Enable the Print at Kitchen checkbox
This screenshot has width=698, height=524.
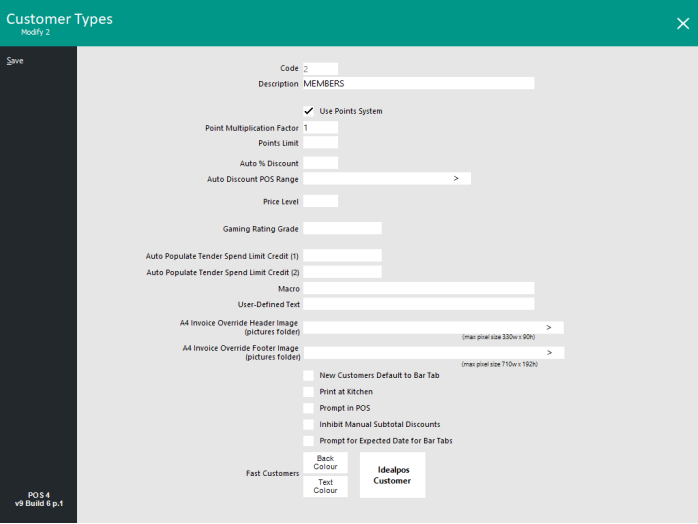[308, 392]
